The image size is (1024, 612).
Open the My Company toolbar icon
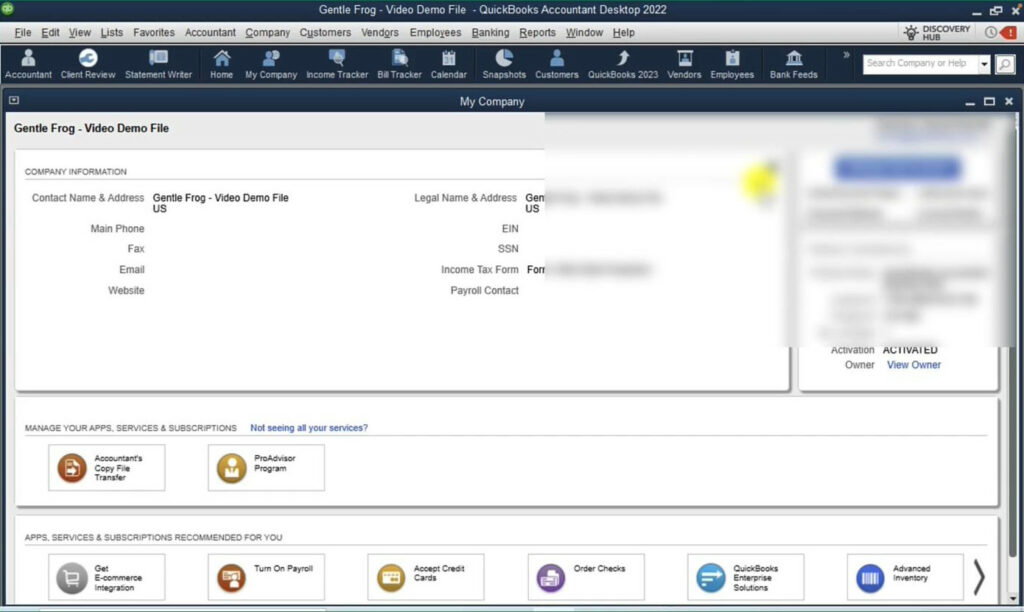(x=270, y=63)
